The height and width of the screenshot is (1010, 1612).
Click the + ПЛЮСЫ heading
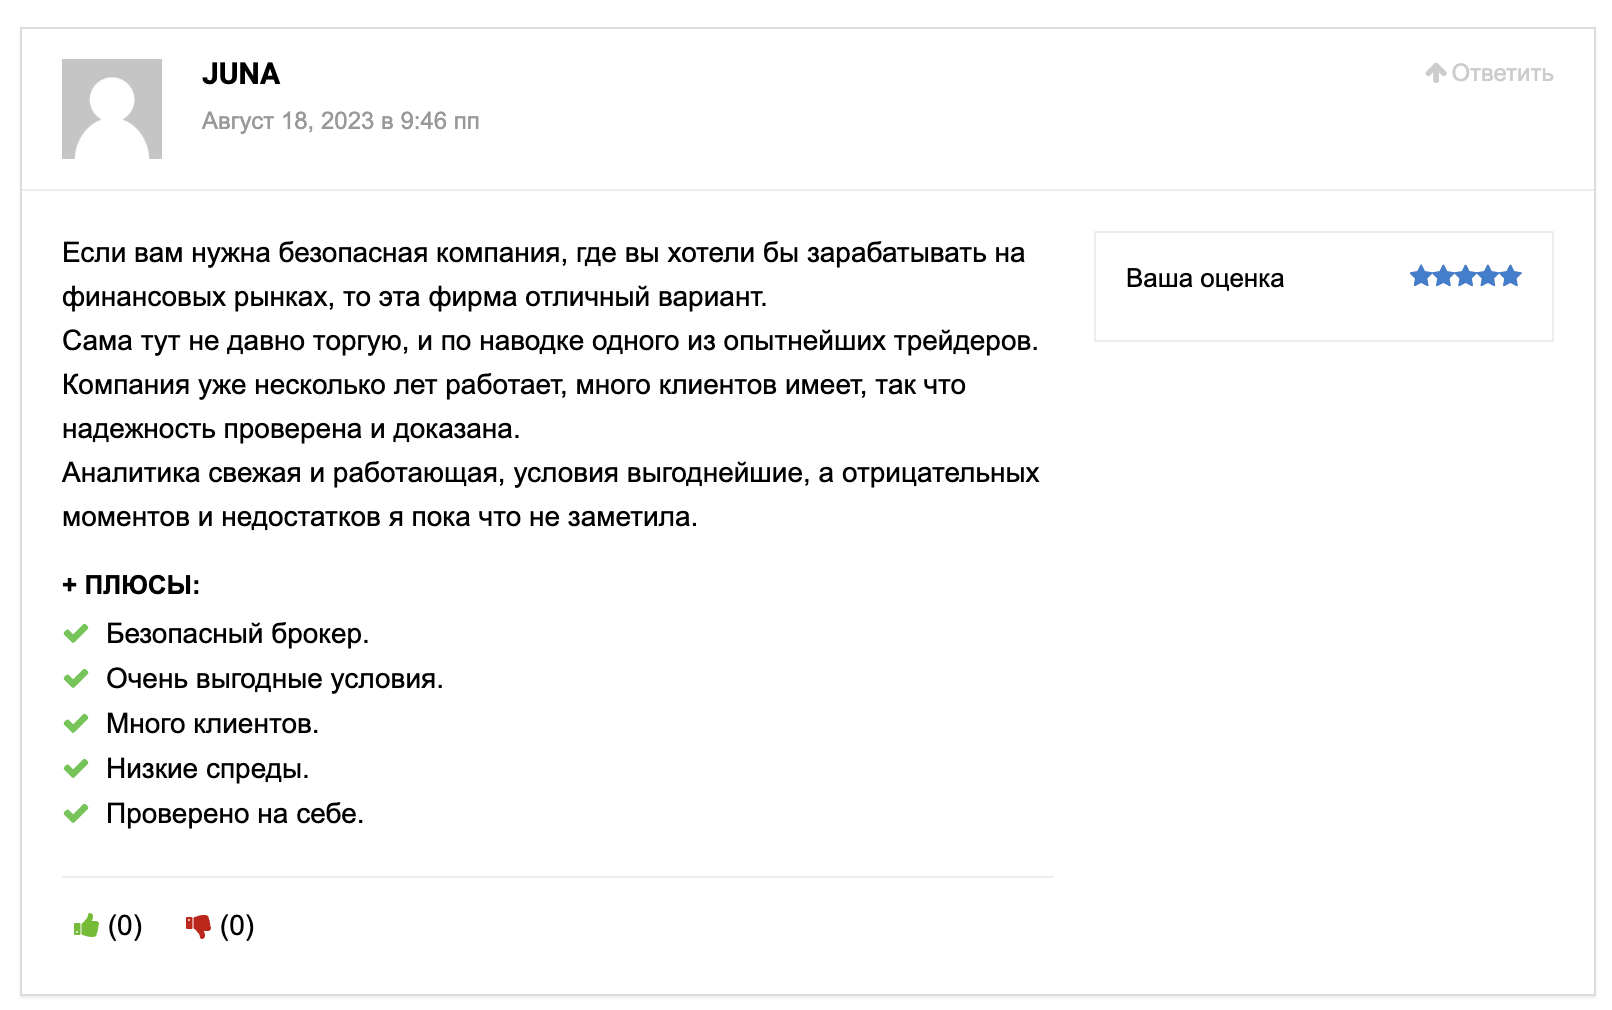tap(131, 585)
